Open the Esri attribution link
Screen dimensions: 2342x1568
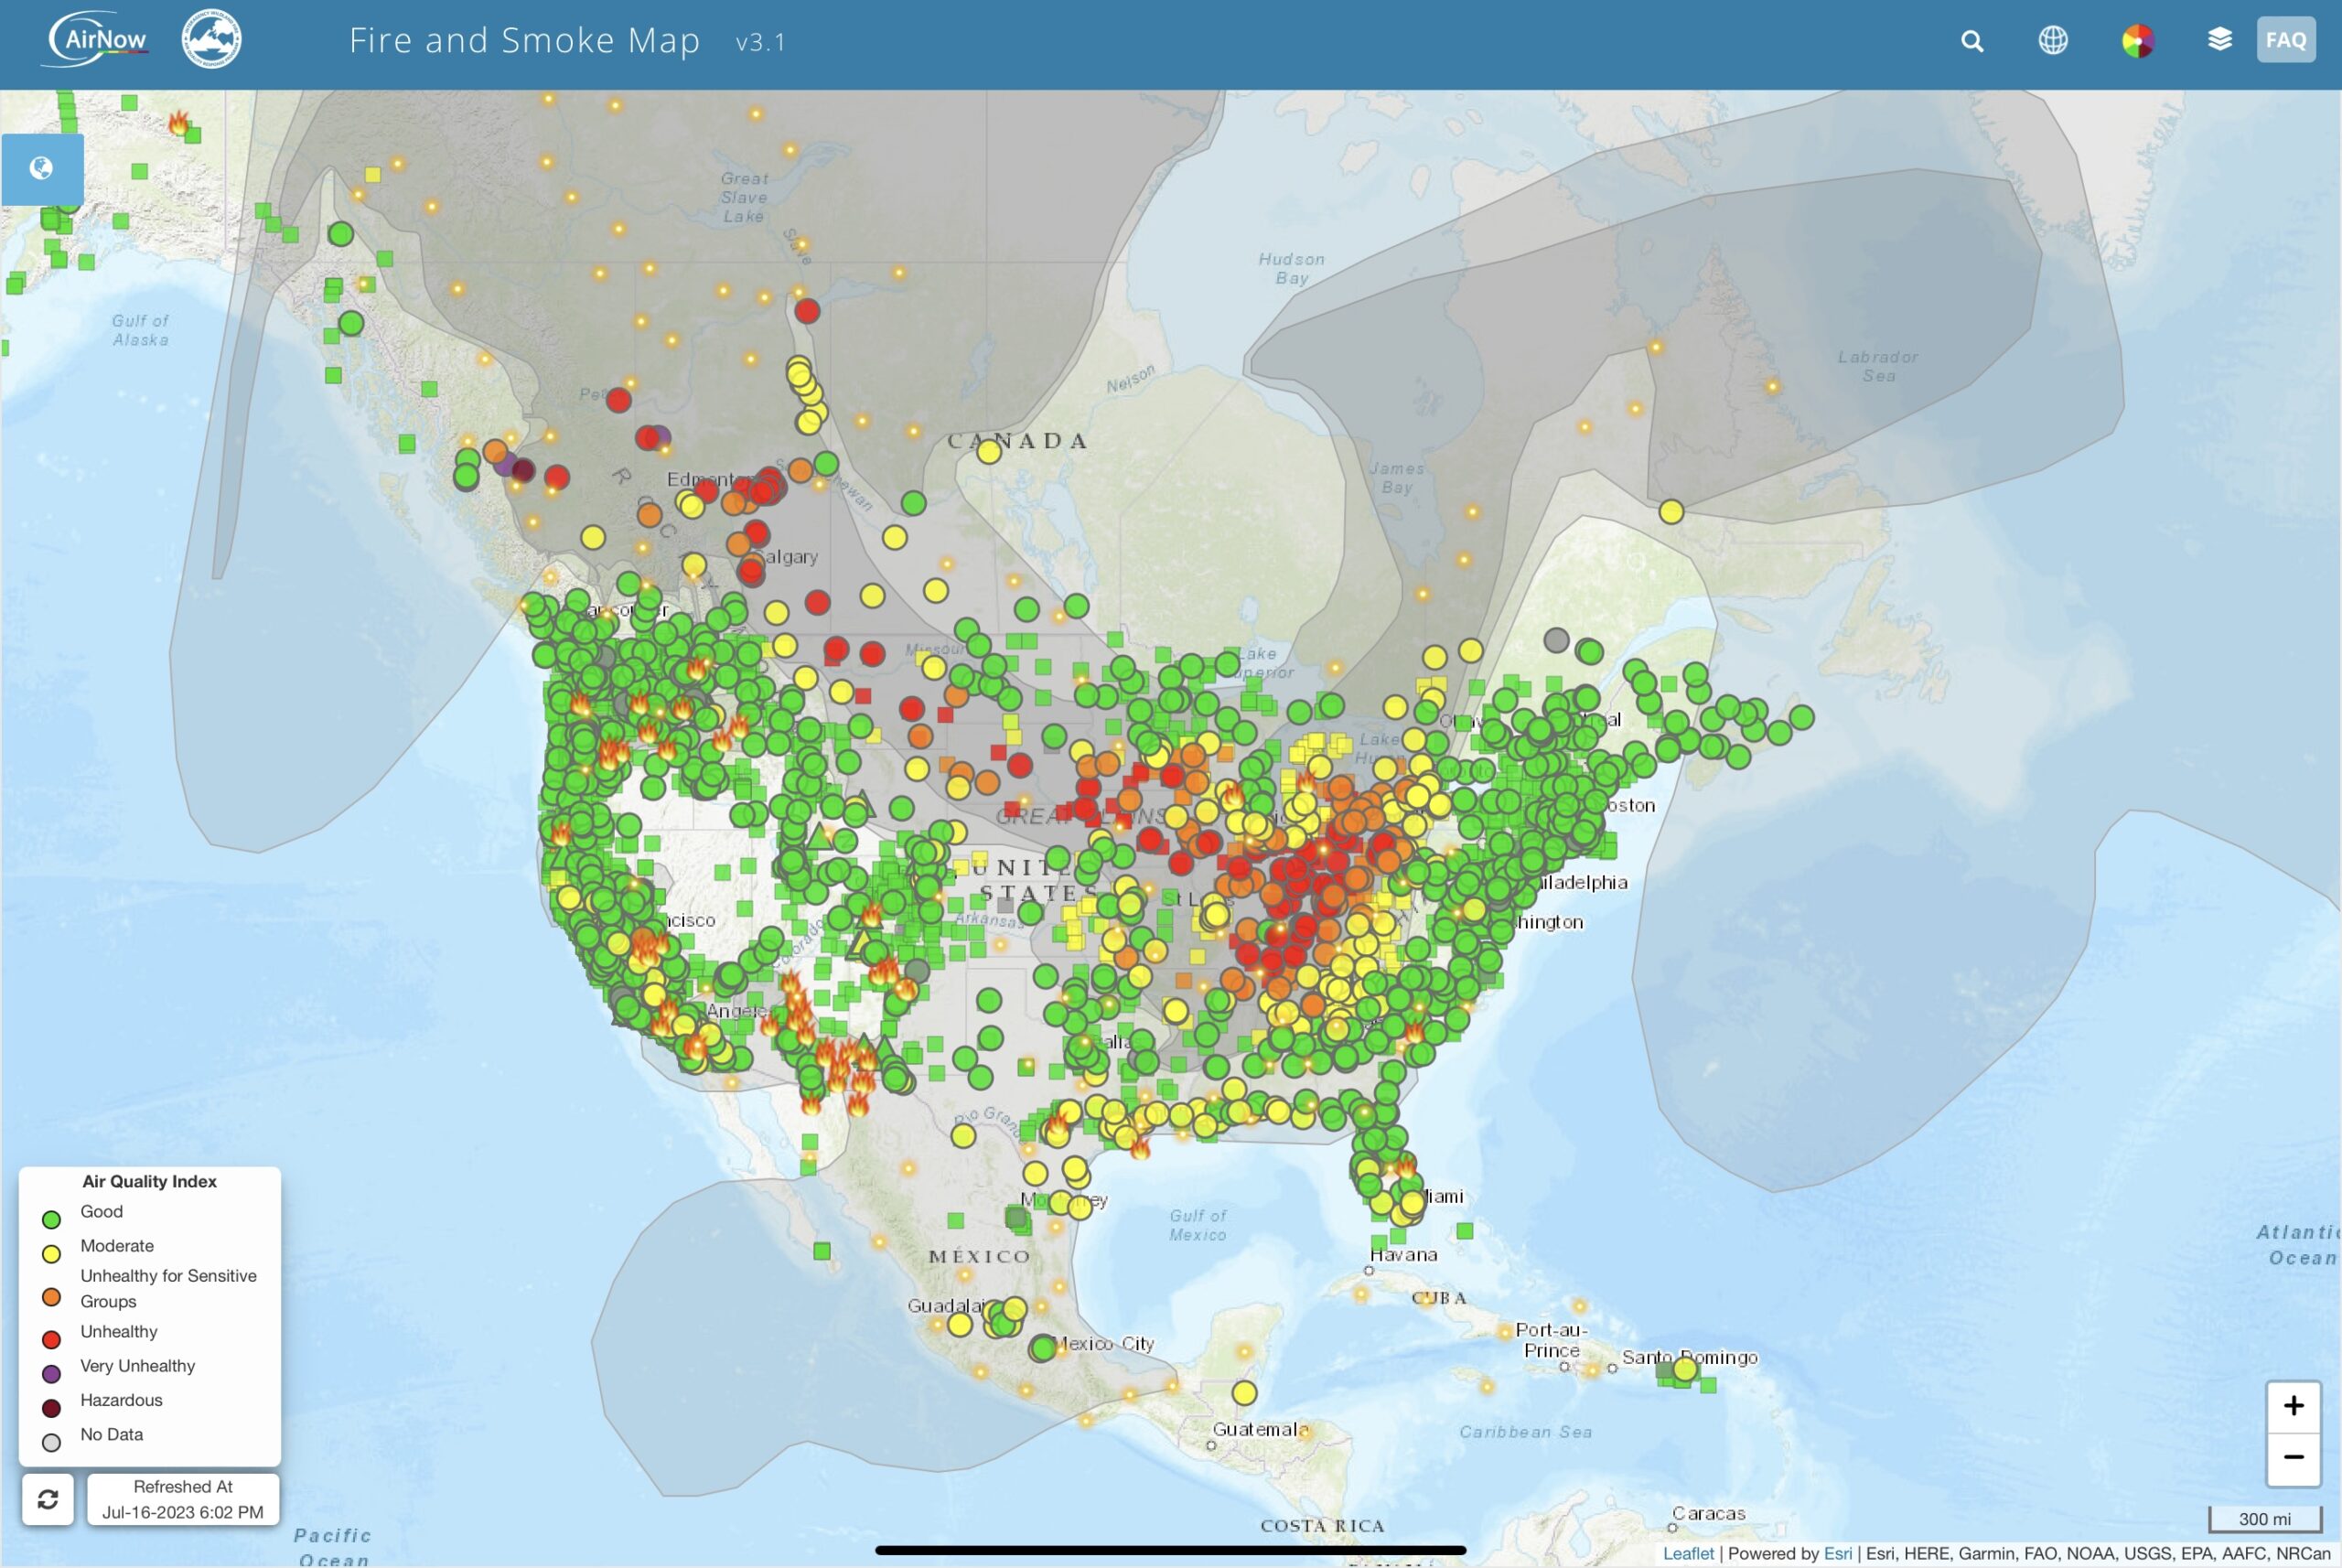tap(1837, 1553)
